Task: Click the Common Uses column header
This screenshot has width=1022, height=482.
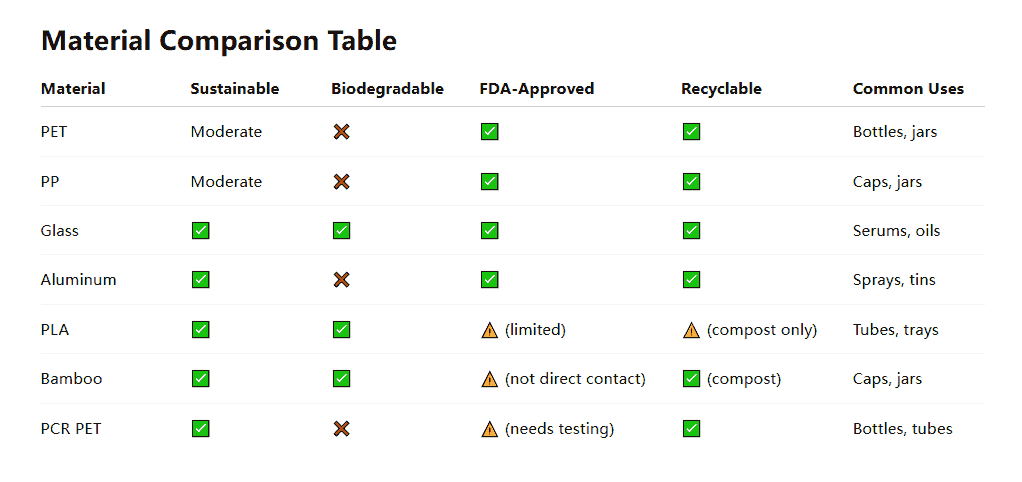Action: (x=908, y=89)
